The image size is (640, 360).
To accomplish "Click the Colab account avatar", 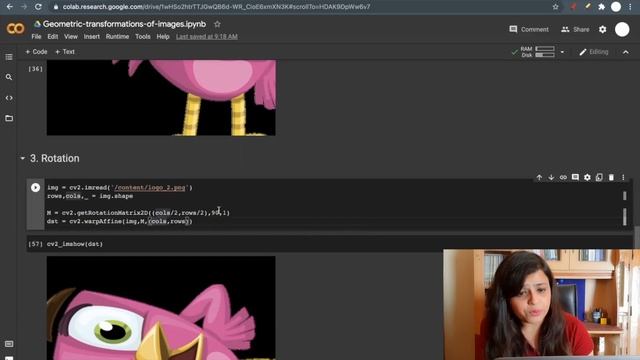I will 622,29.
